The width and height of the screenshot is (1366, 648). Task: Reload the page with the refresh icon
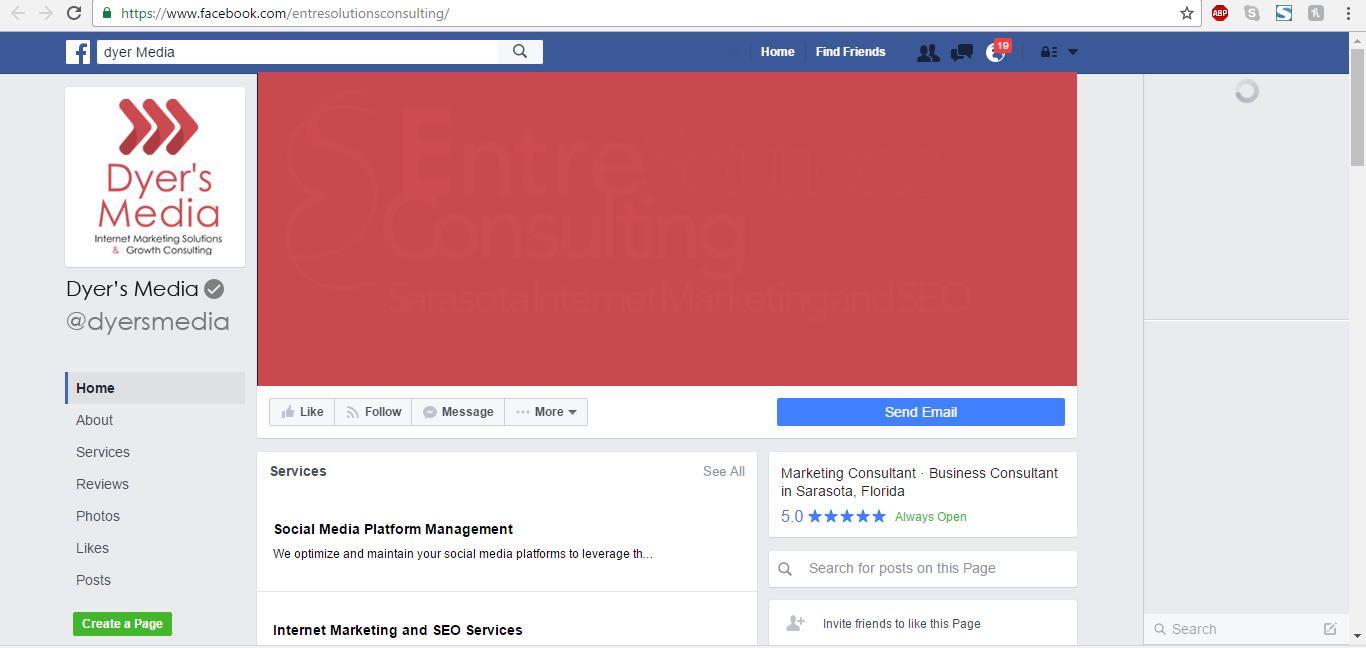tap(74, 13)
